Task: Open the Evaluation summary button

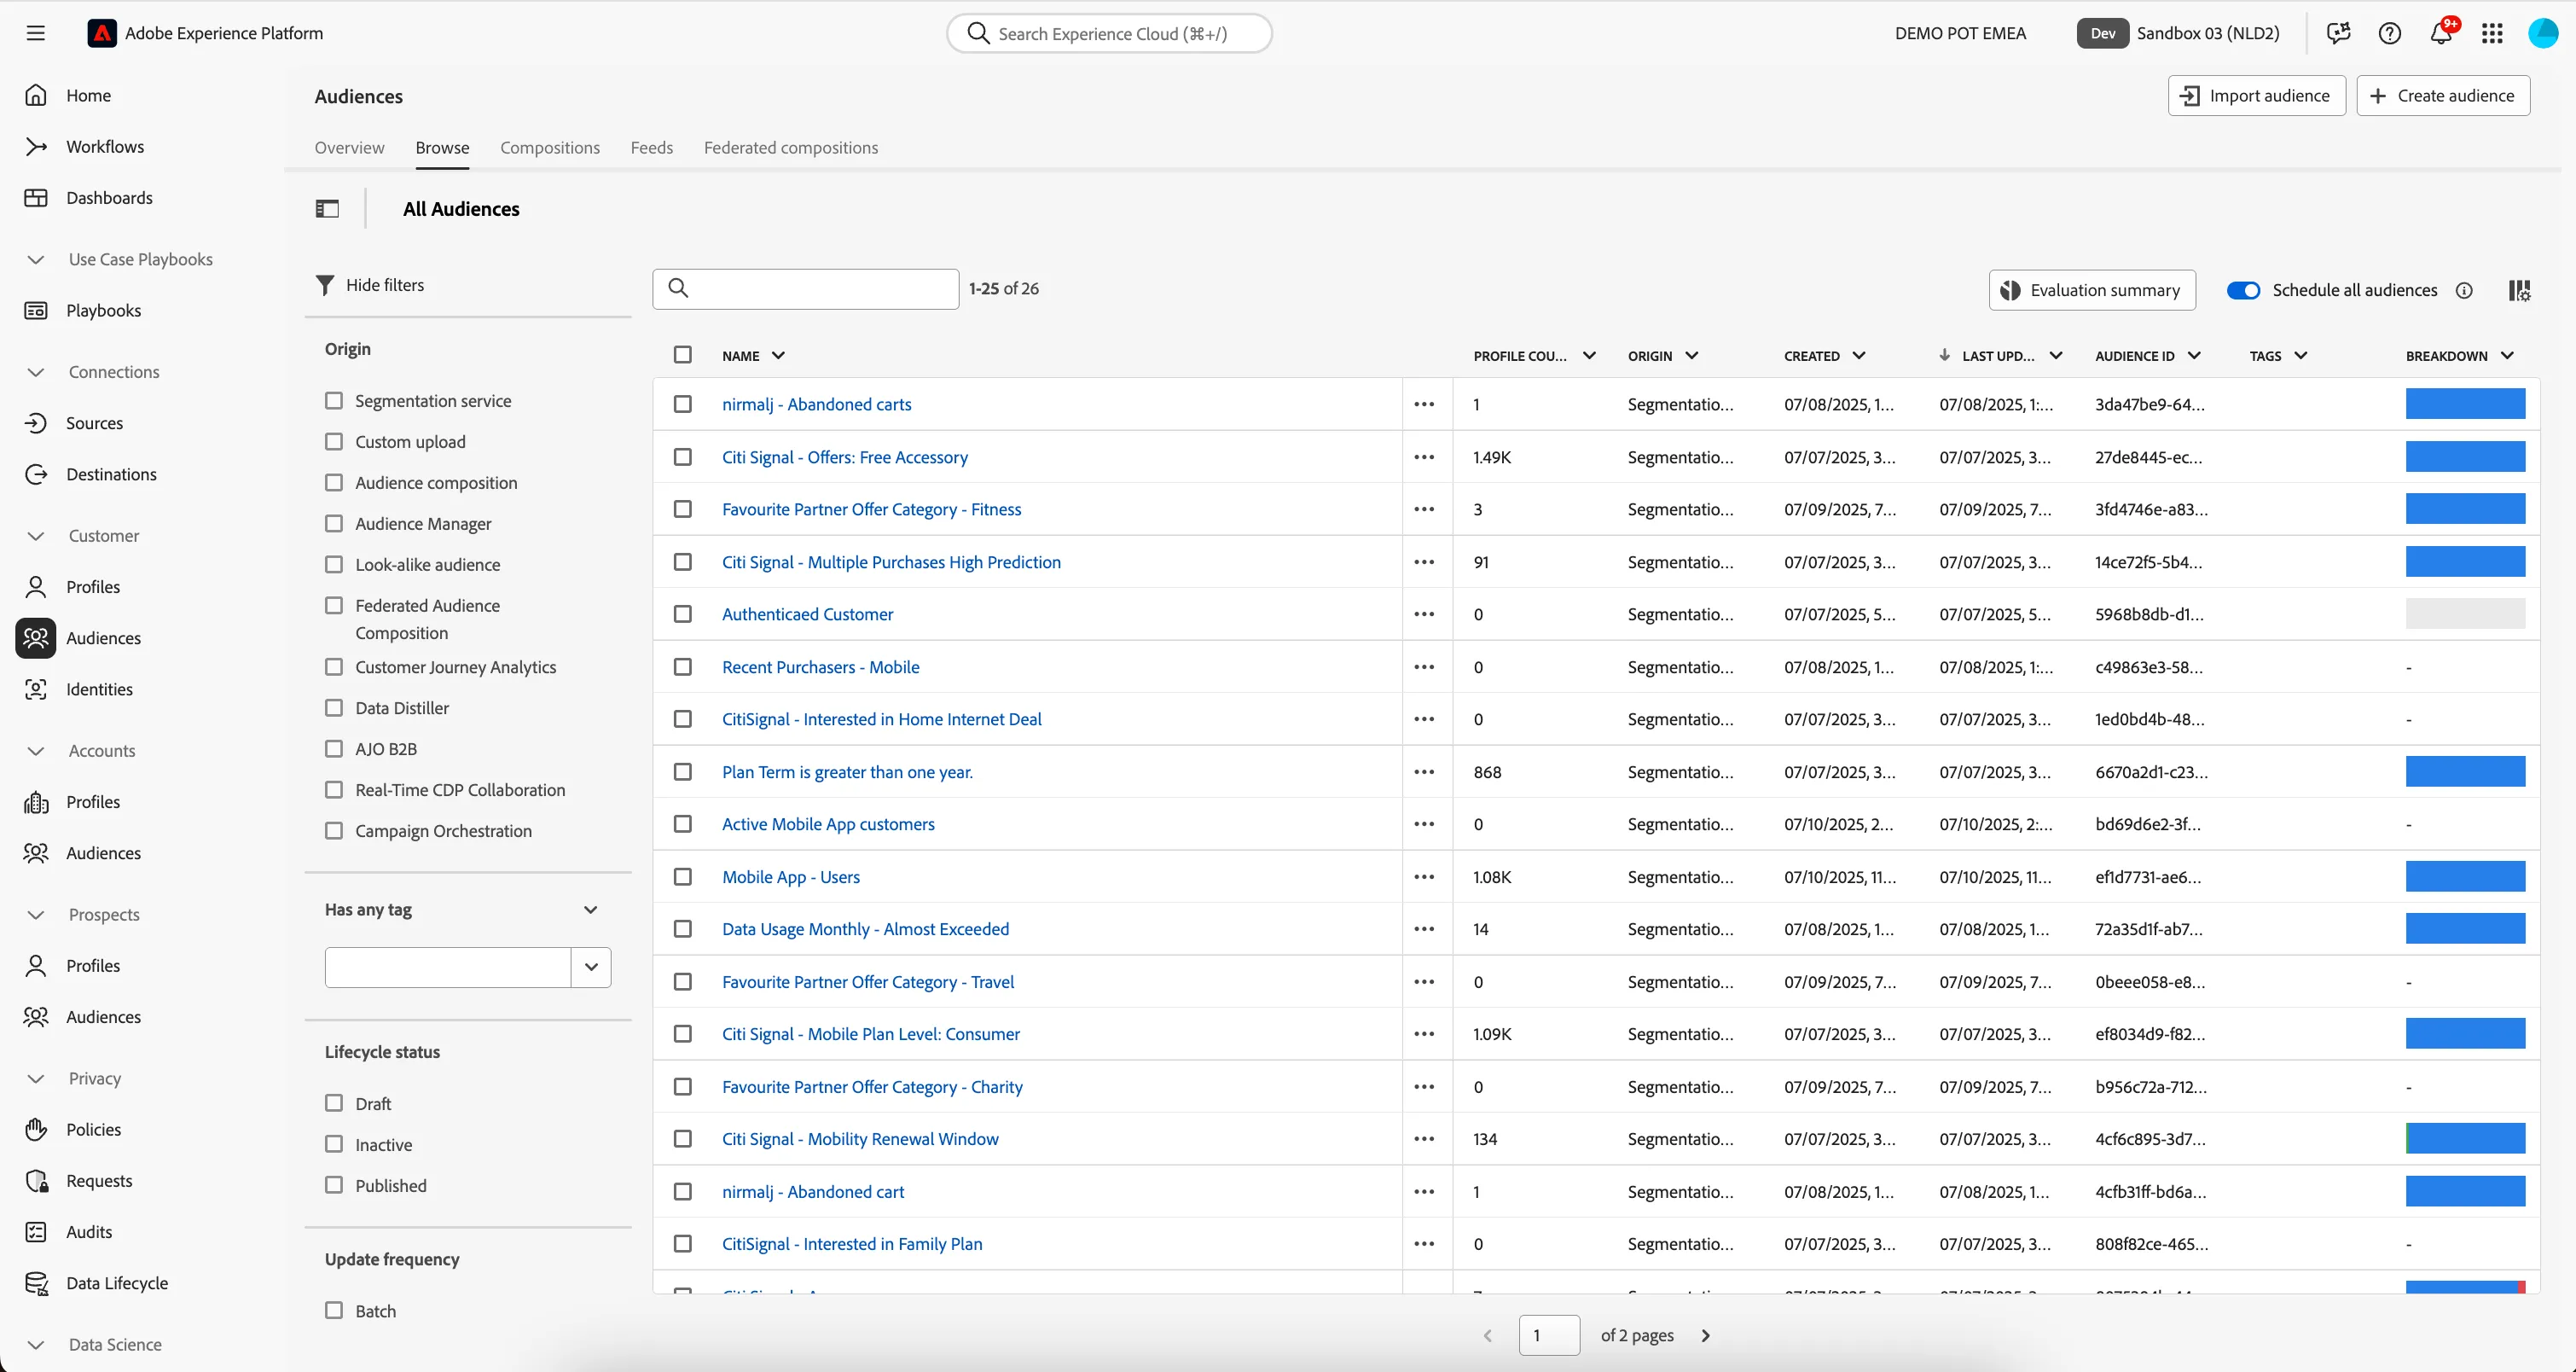Action: pyautogui.click(x=2092, y=290)
